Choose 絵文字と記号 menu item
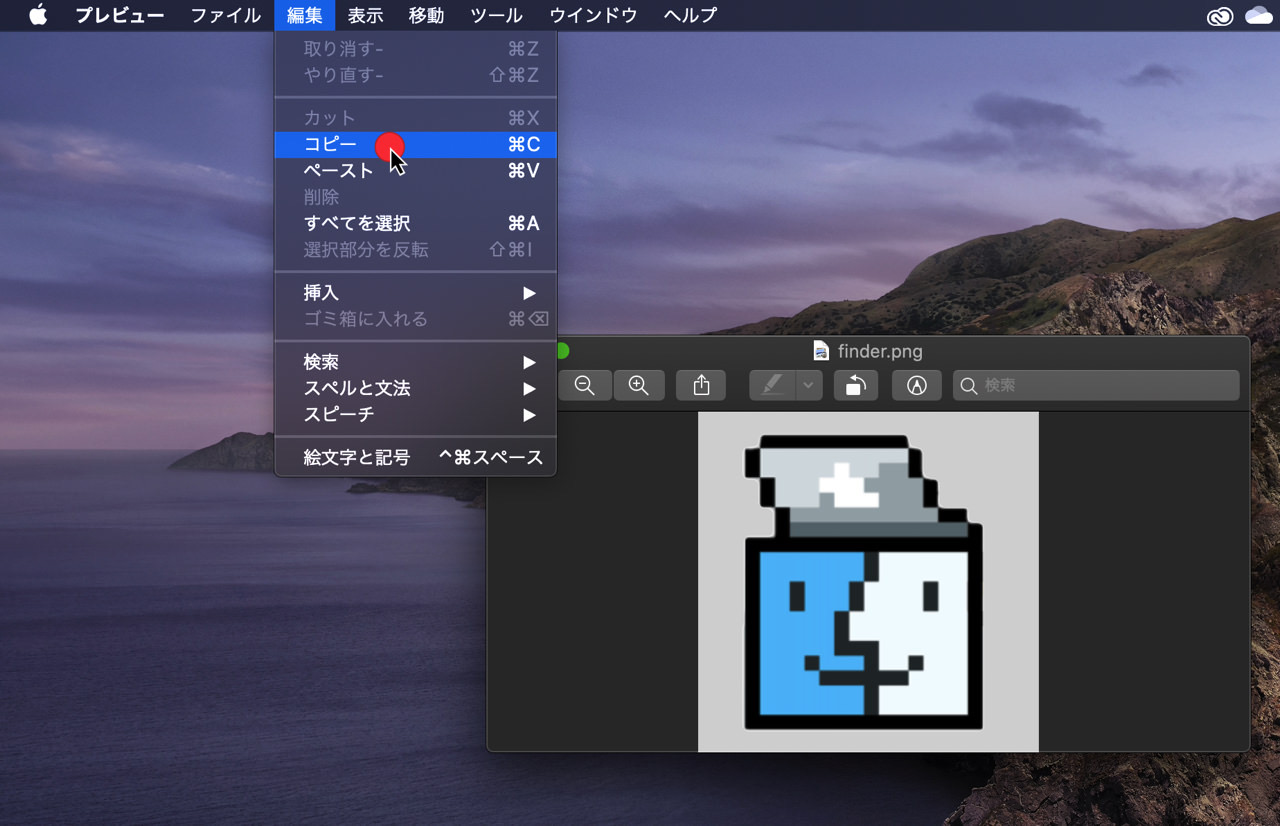Screen dimensions: 1280x826 pos(416,458)
